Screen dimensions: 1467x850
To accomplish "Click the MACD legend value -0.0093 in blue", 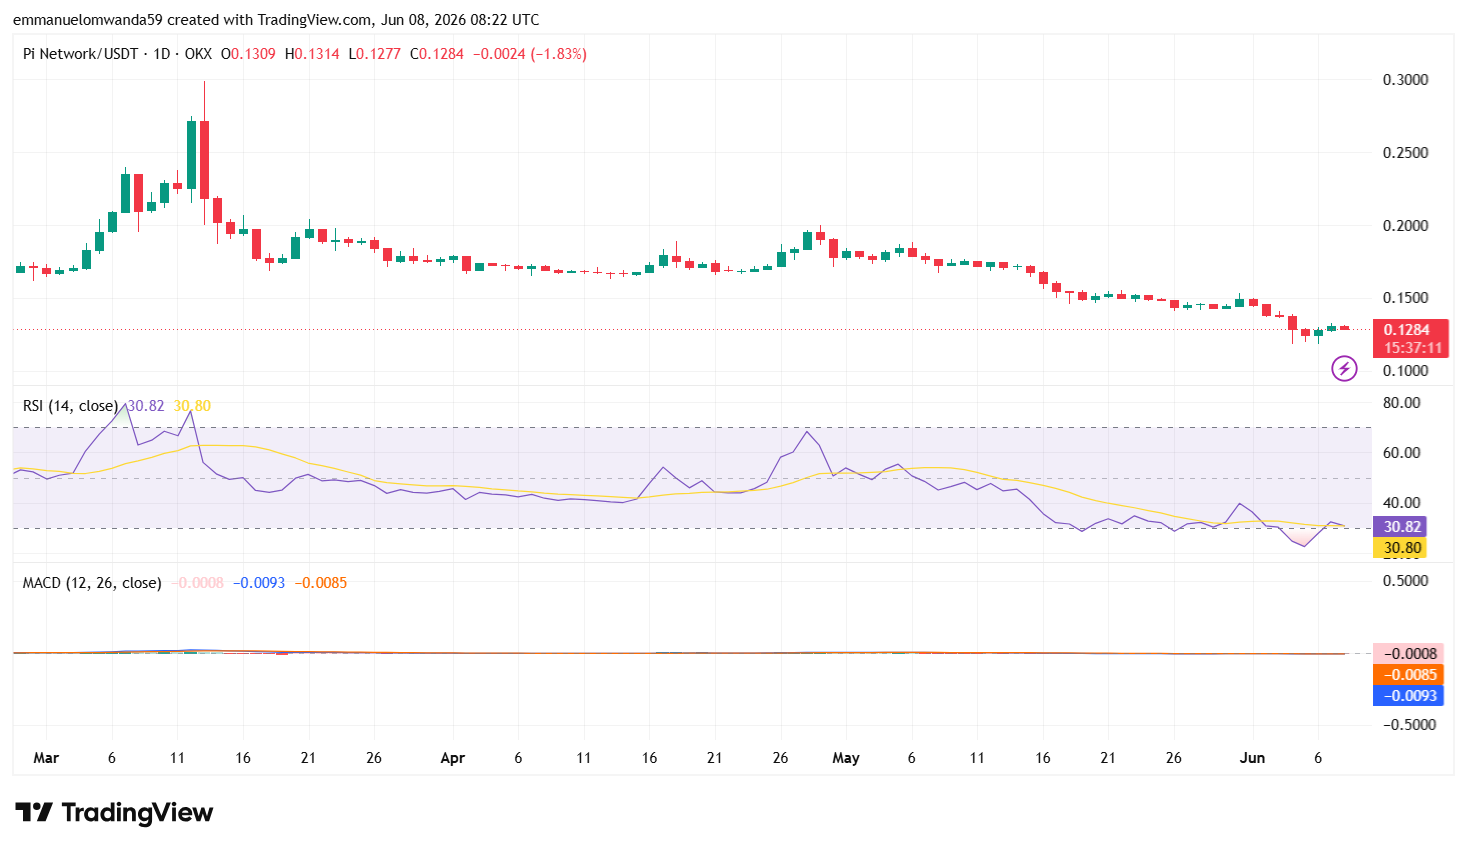I will point(259,583).
